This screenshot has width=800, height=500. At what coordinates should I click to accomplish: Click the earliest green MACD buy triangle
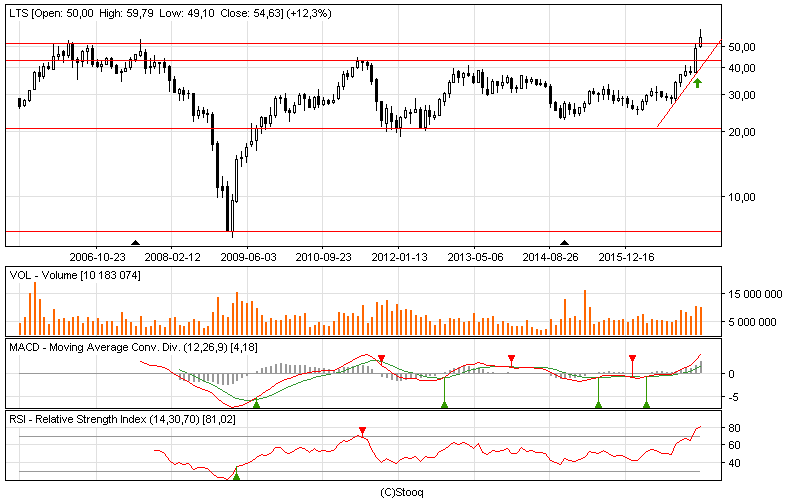[257, 404]
